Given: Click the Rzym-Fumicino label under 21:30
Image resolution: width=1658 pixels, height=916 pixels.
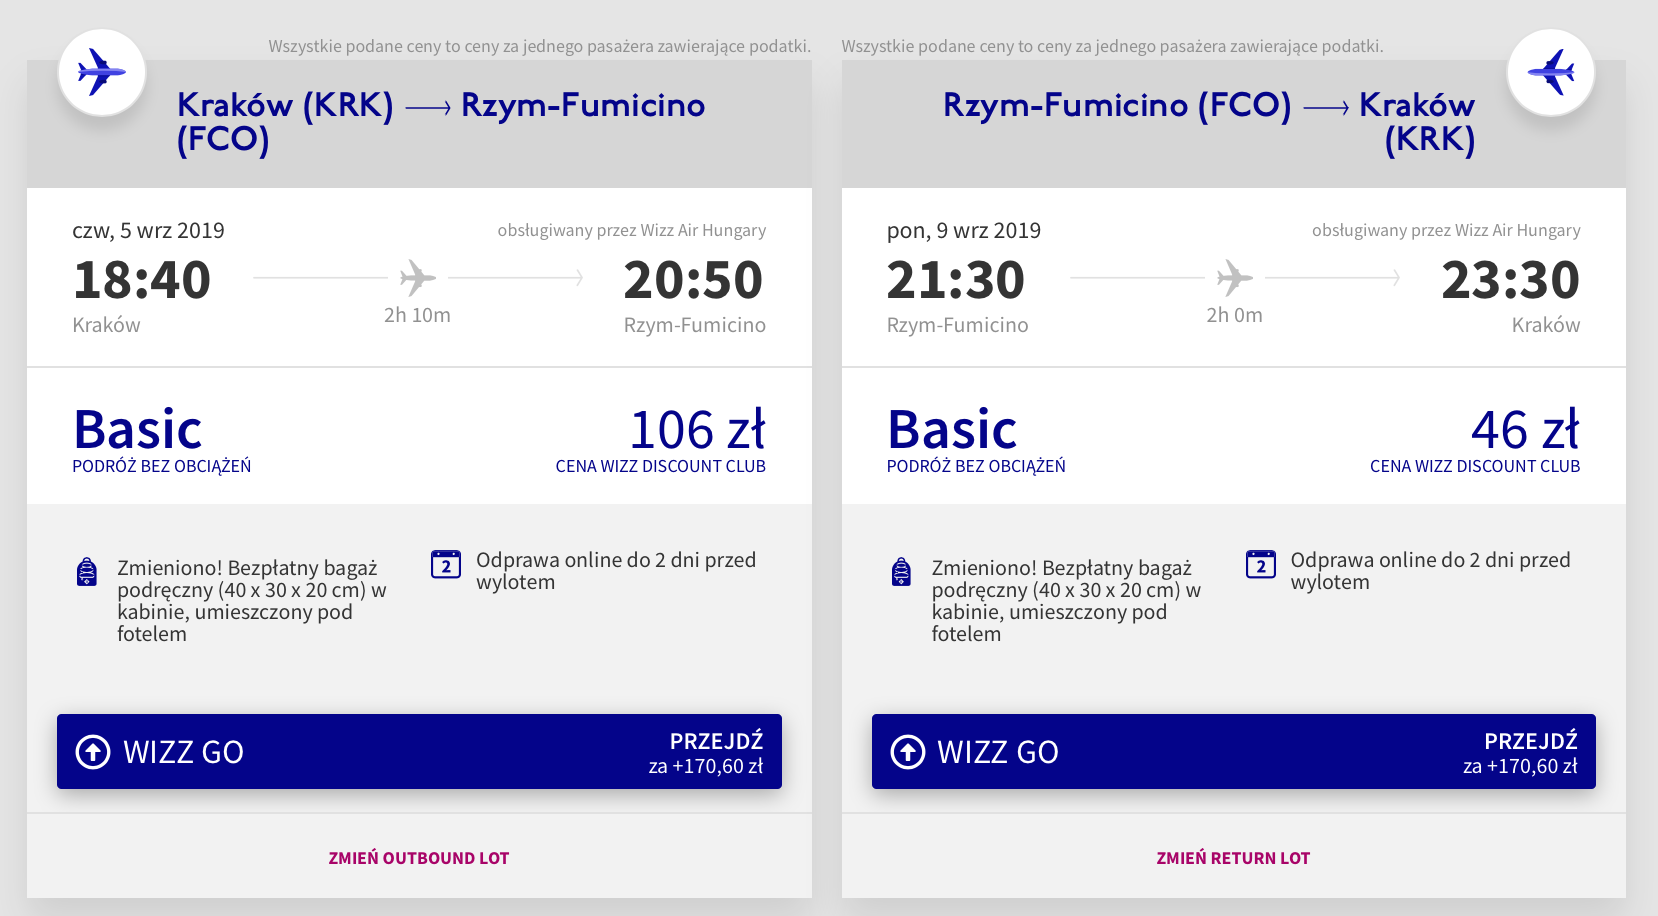Looking at the screenshot, I should pyautogui.click(x=958, y=325).
